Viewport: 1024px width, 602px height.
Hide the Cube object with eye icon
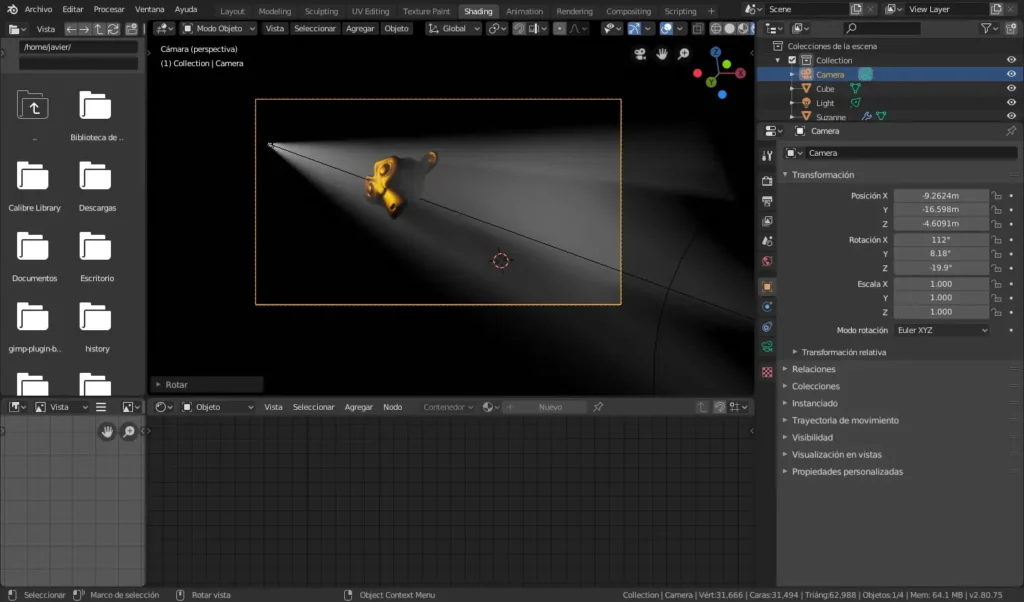(x=1011, y=89)
